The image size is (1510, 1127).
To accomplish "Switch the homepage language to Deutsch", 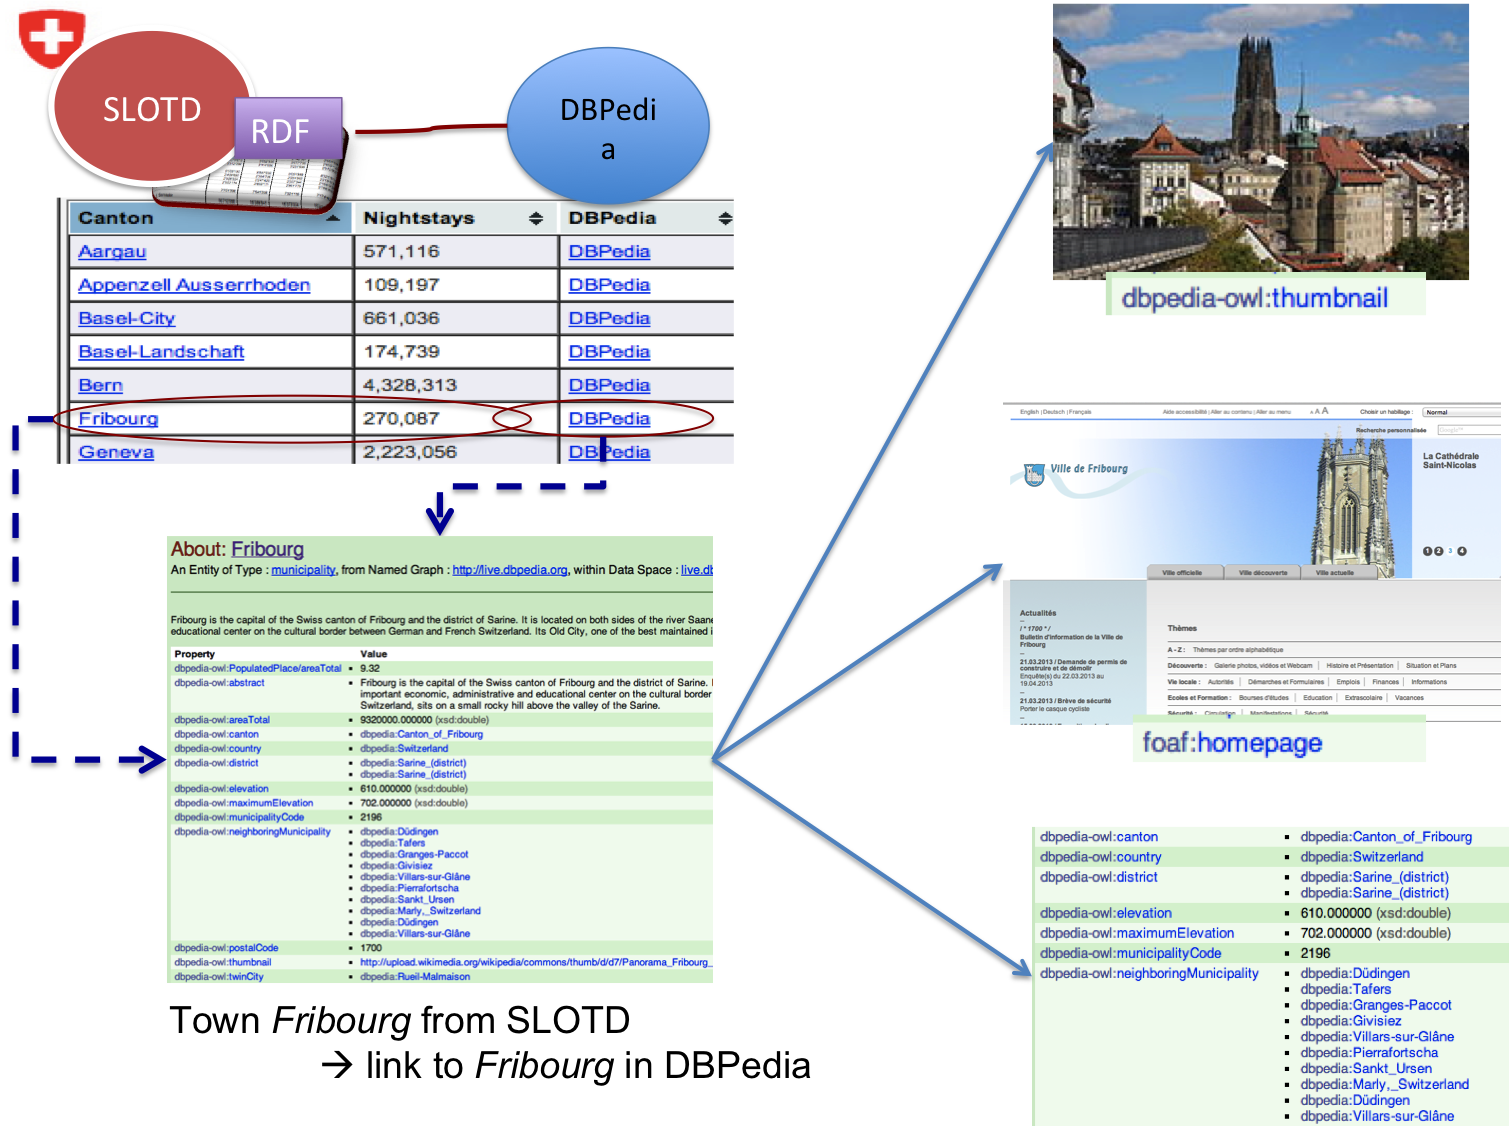I will pyautogui.click(x=1054, y=412).
